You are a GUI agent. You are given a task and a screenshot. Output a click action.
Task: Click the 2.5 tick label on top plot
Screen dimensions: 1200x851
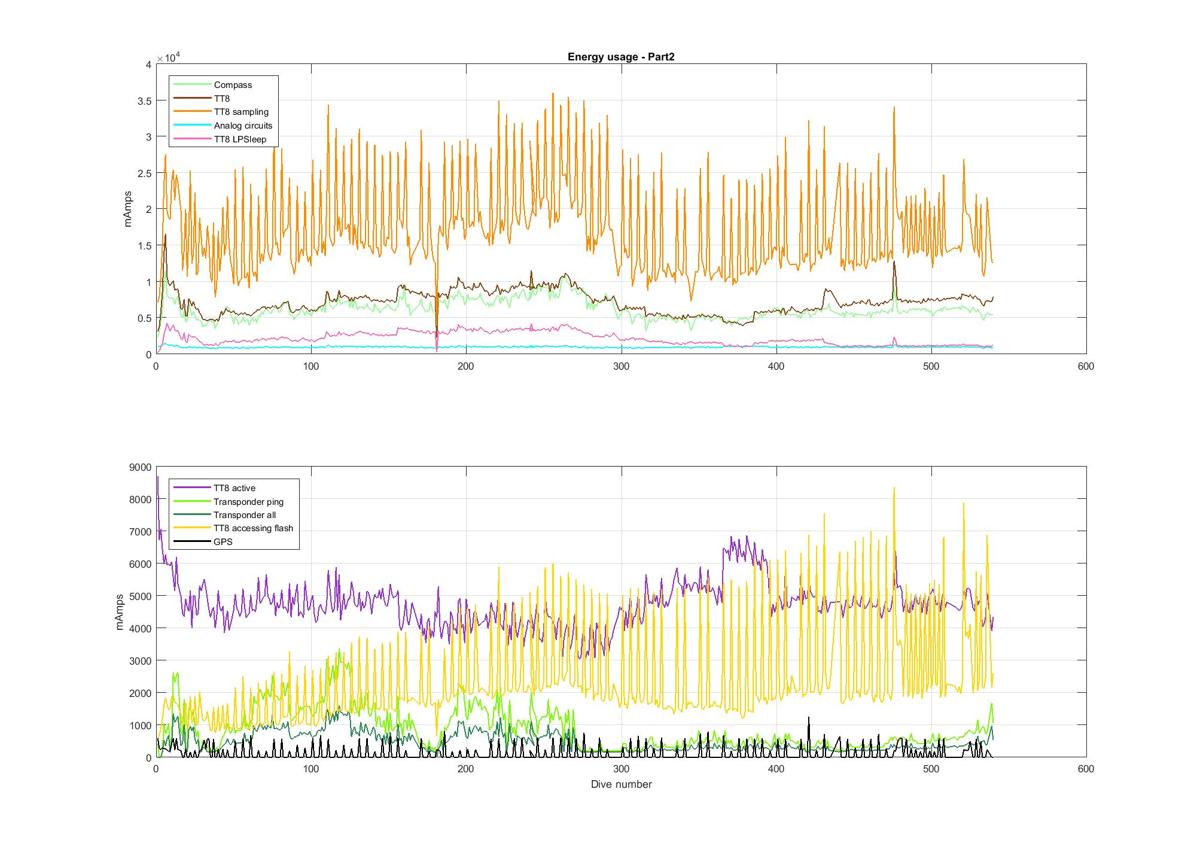(x=143, y=173)
